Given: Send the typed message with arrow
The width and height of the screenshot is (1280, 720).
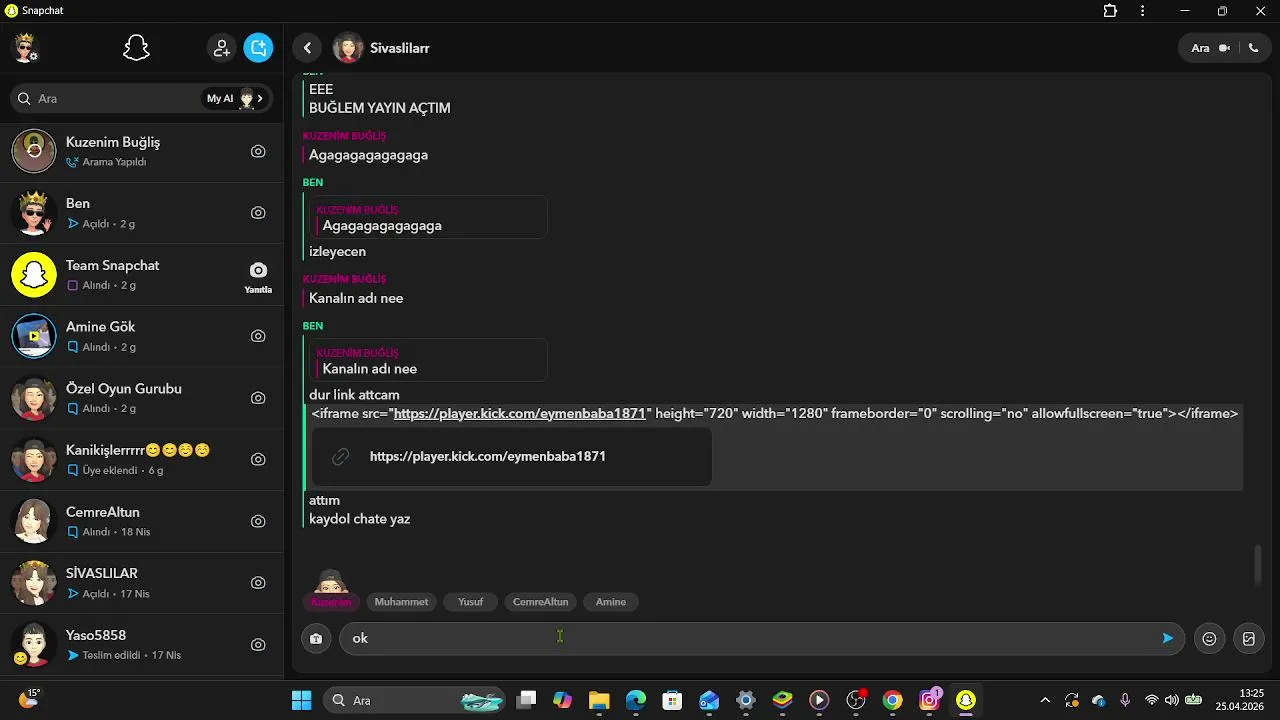Looking at the screenshot, I should point(1167,638).
